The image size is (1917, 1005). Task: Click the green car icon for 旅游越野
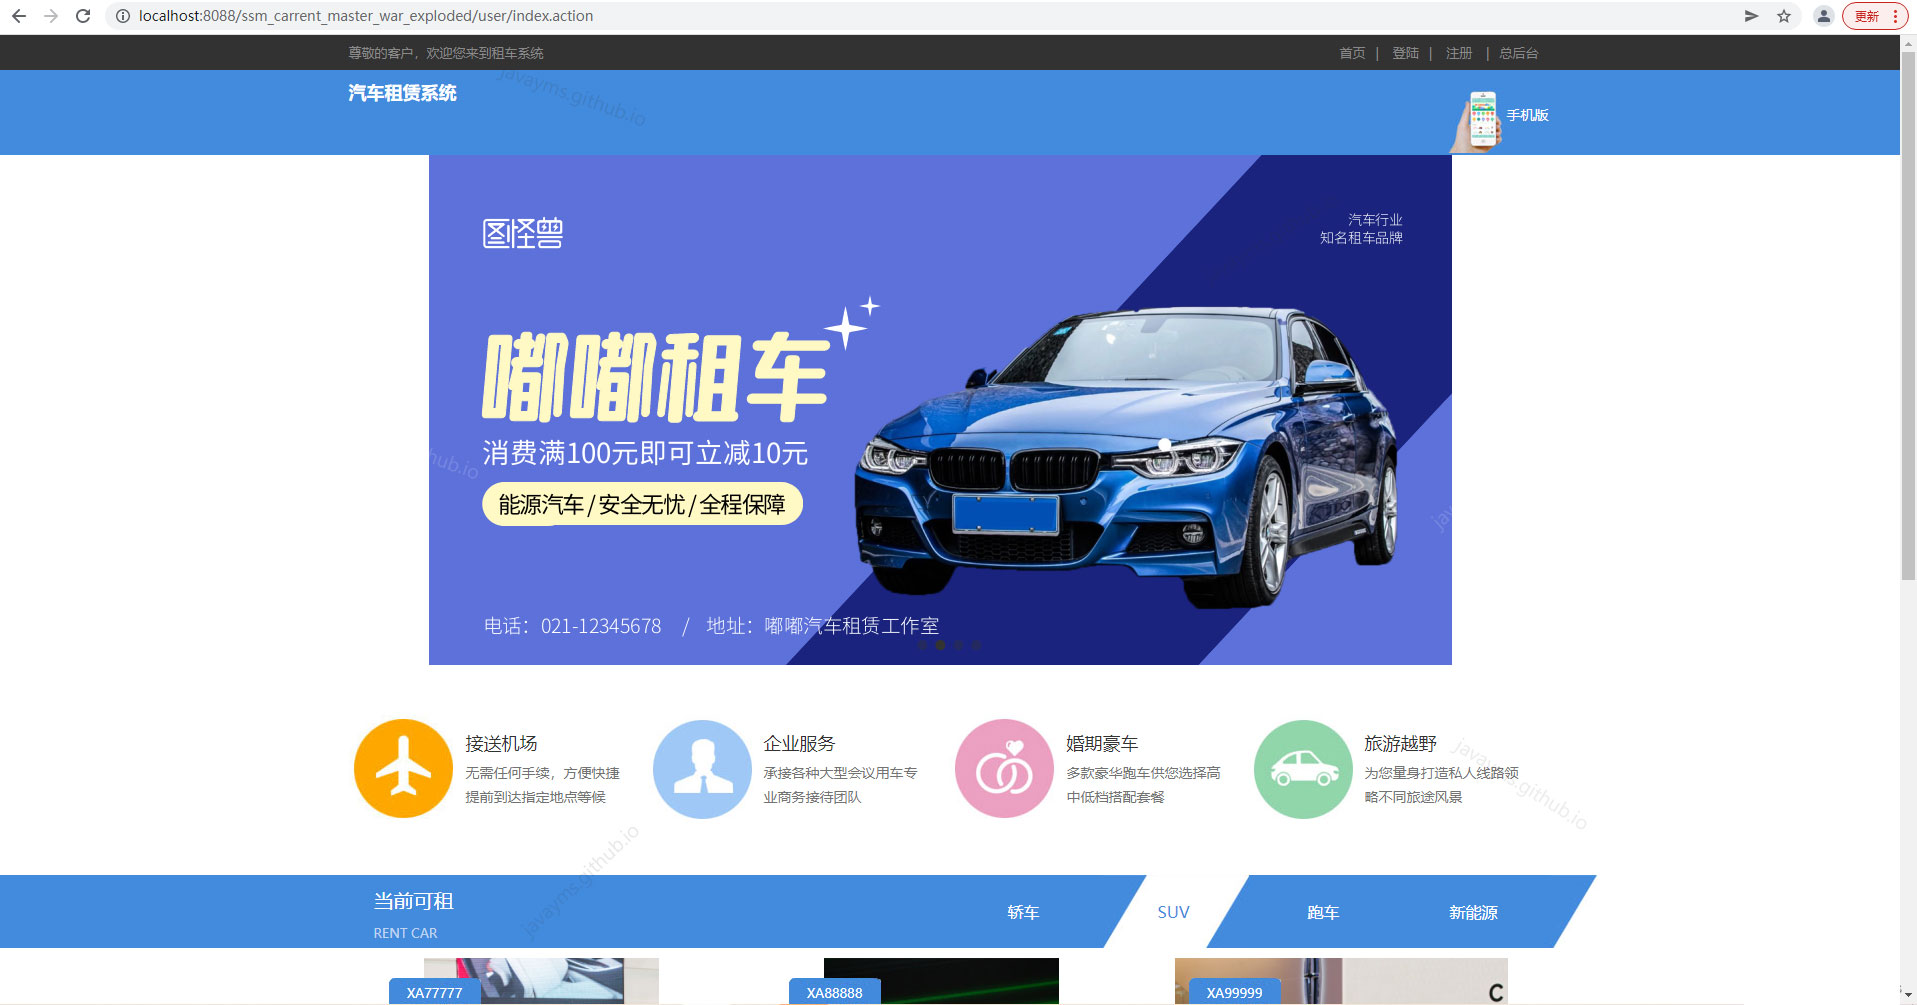tap(1302, 768)
